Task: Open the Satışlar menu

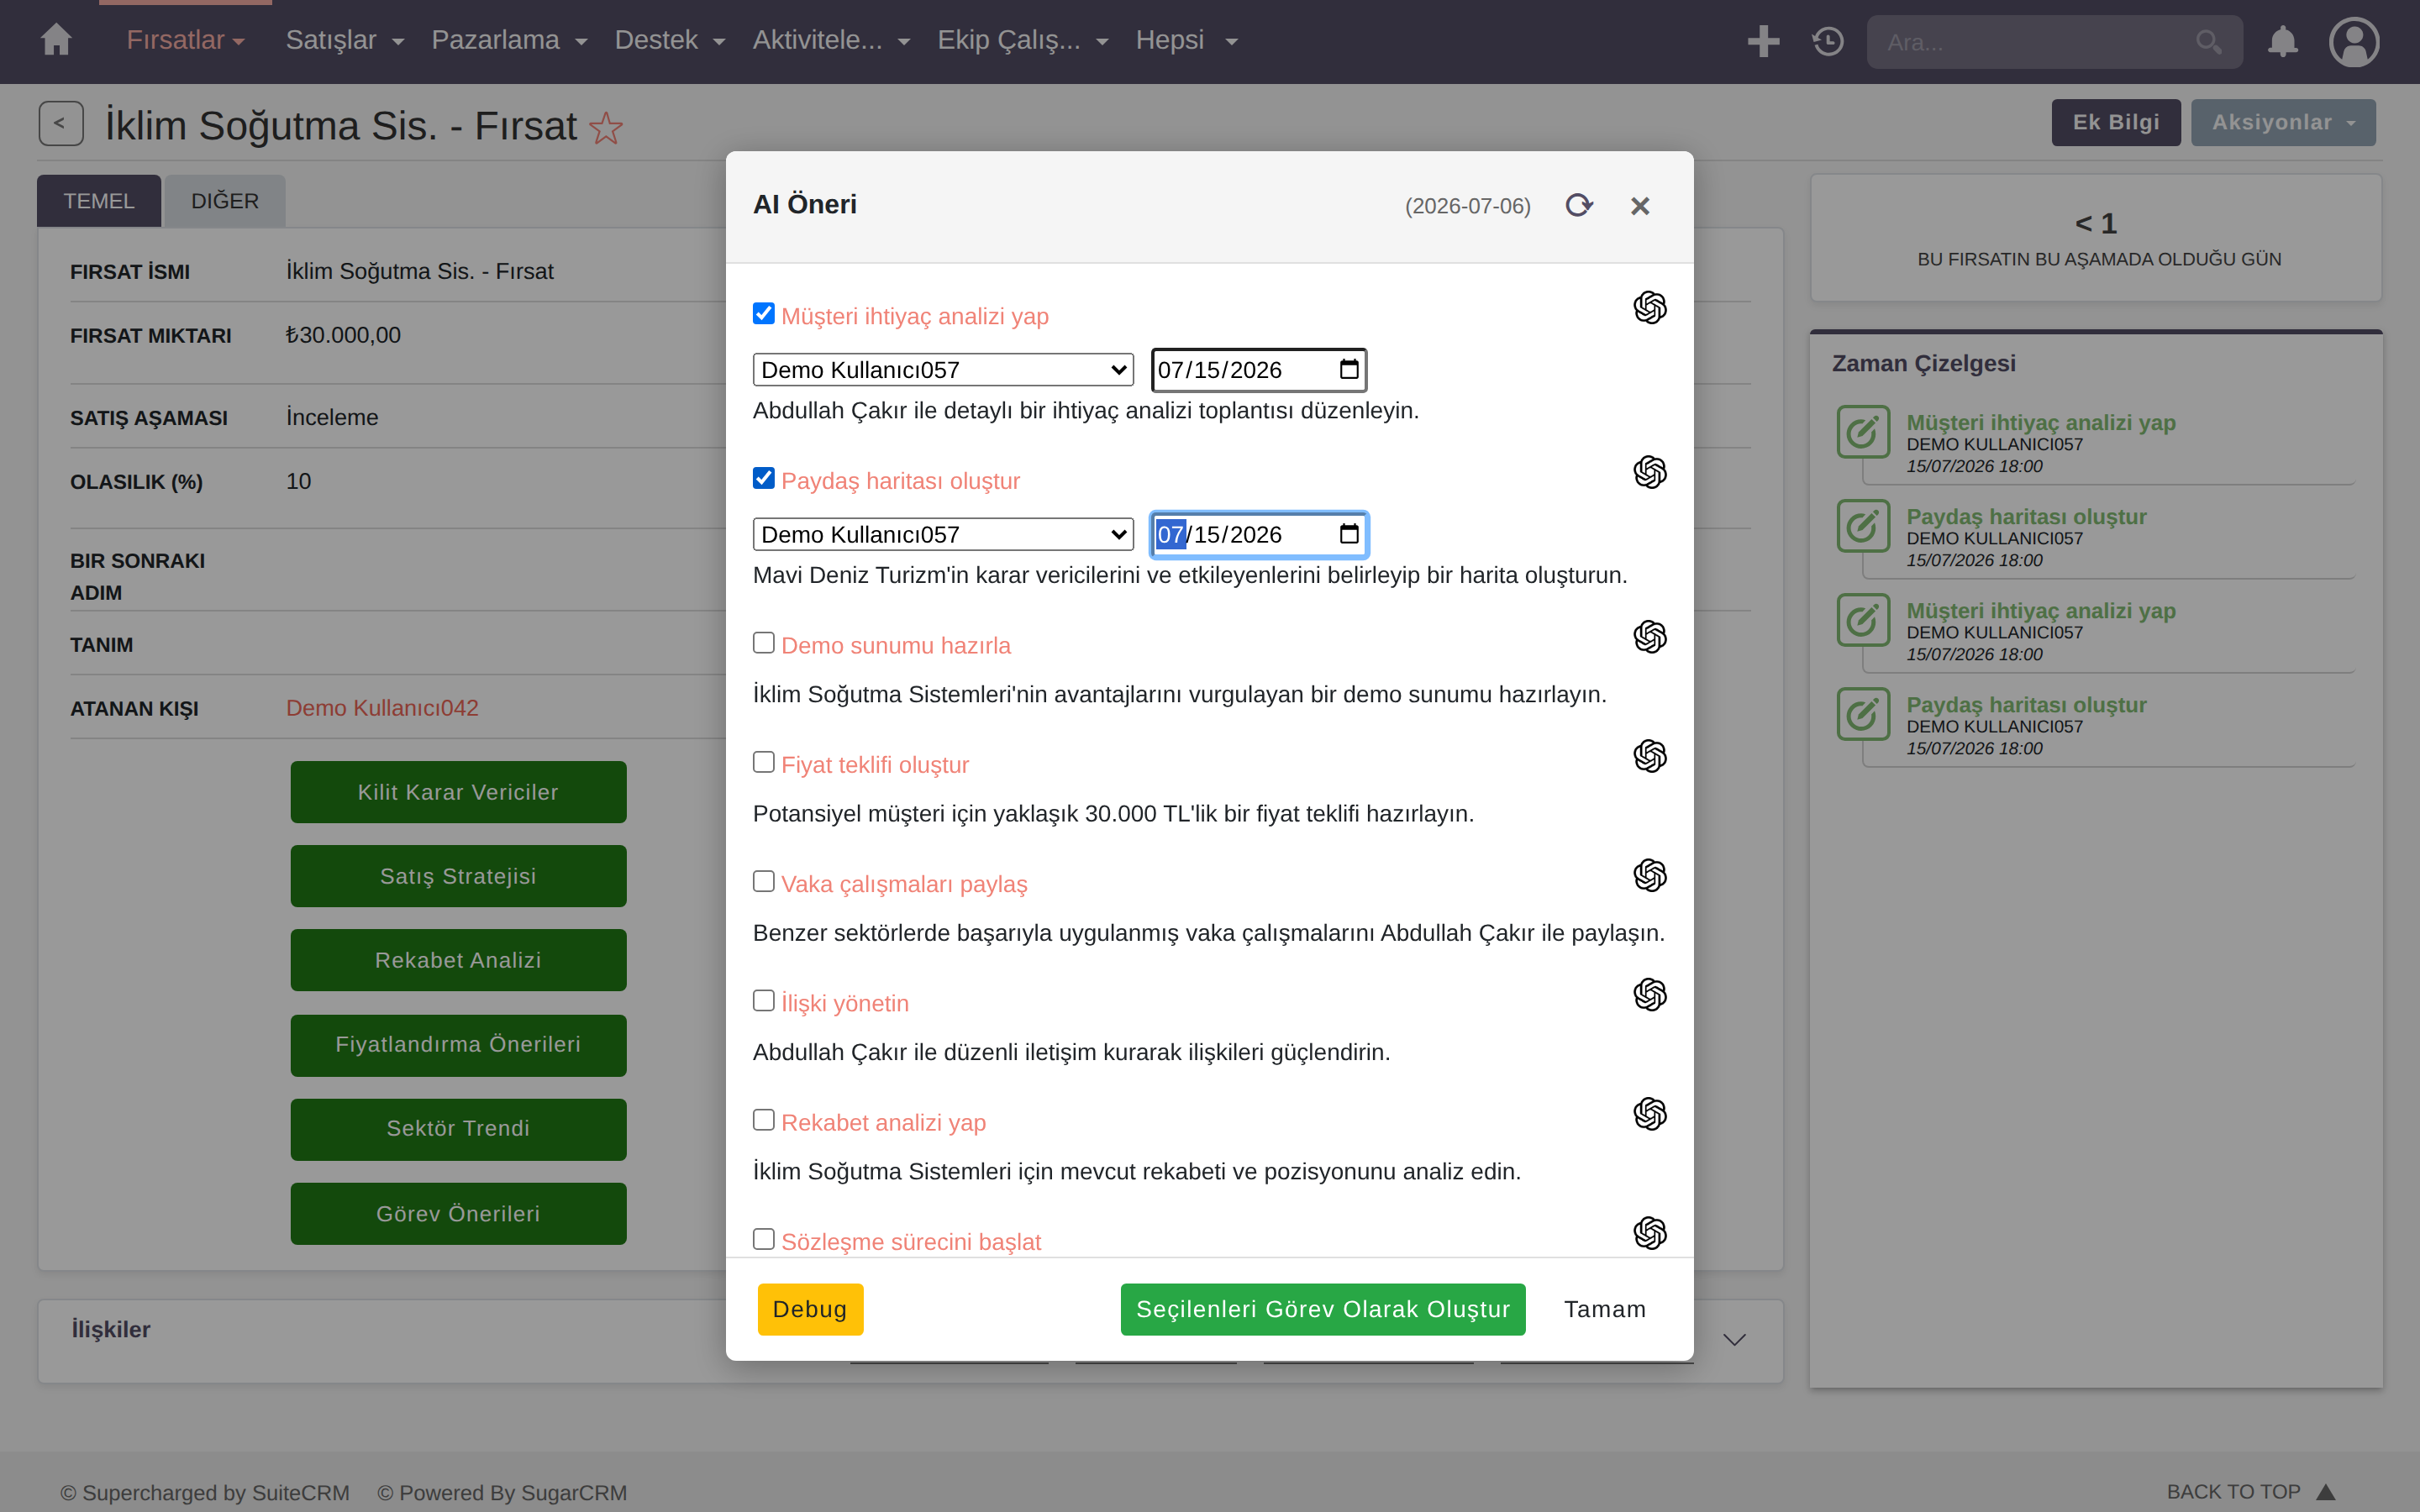Action: coord(344,40)
